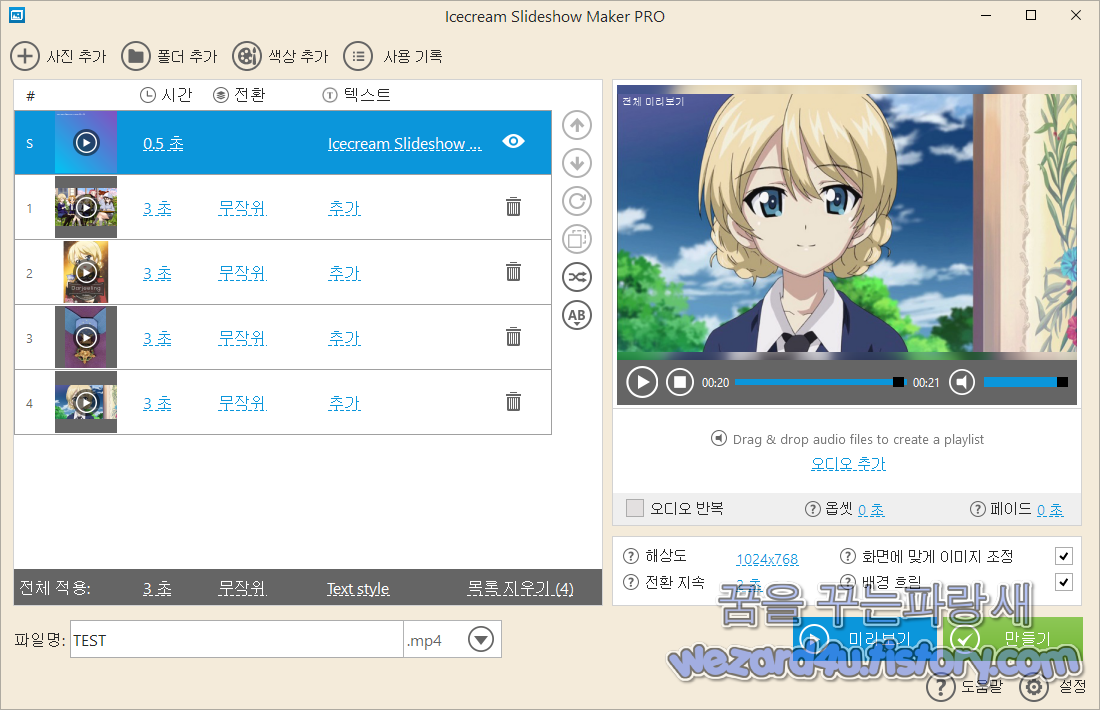Click help icon next to offset
This screenshot has height=710, width=1100.
(812, 509)
